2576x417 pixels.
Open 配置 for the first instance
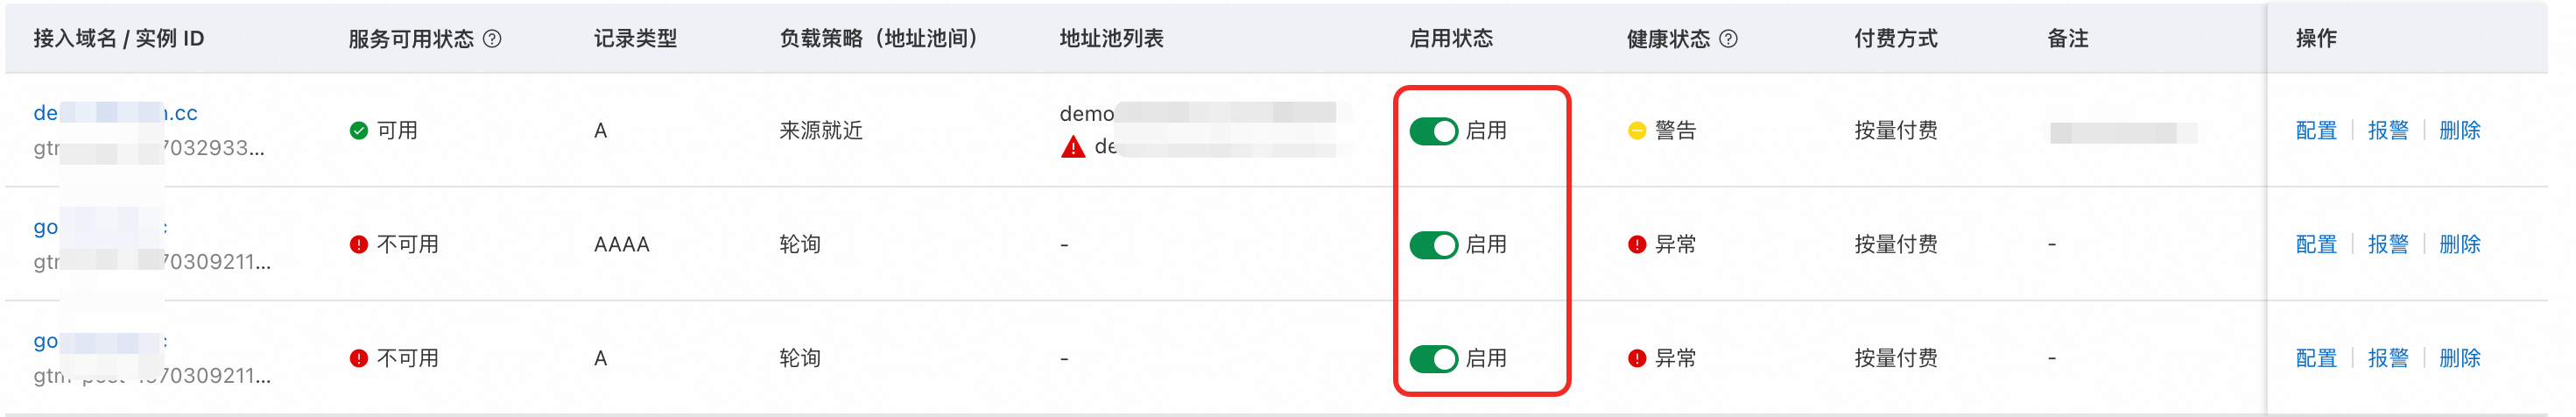coord(2316,131)
